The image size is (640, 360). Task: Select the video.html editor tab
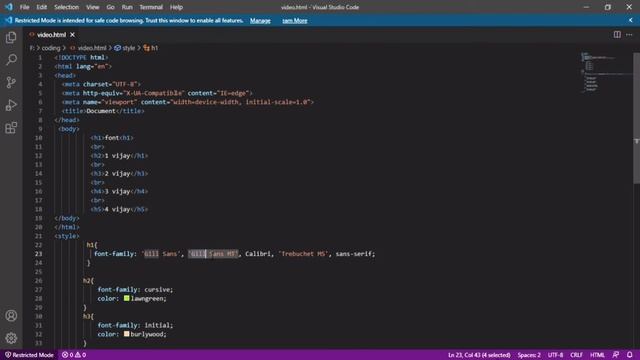coord(51,35)
